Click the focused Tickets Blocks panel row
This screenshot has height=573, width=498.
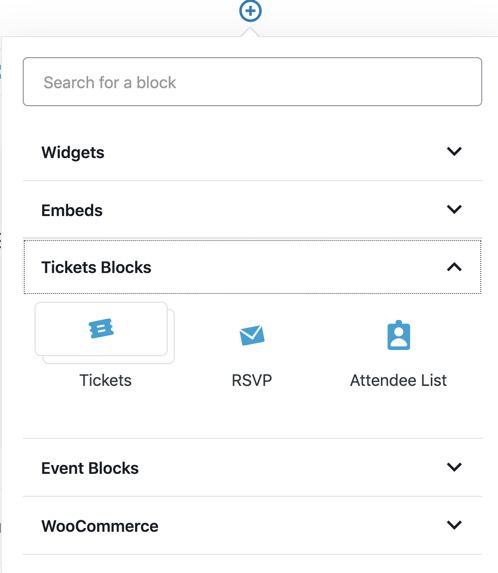[252, 267]
